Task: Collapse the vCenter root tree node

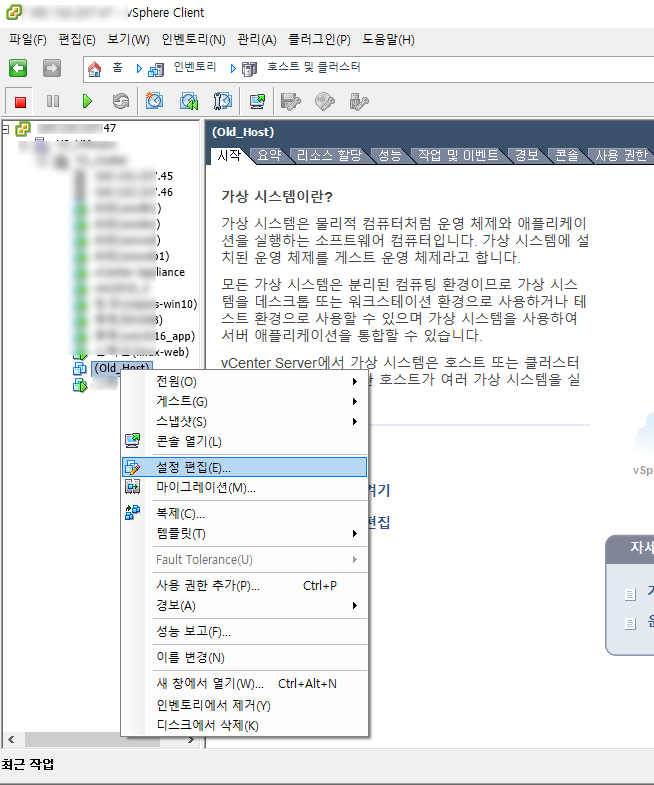Action: 6,129
